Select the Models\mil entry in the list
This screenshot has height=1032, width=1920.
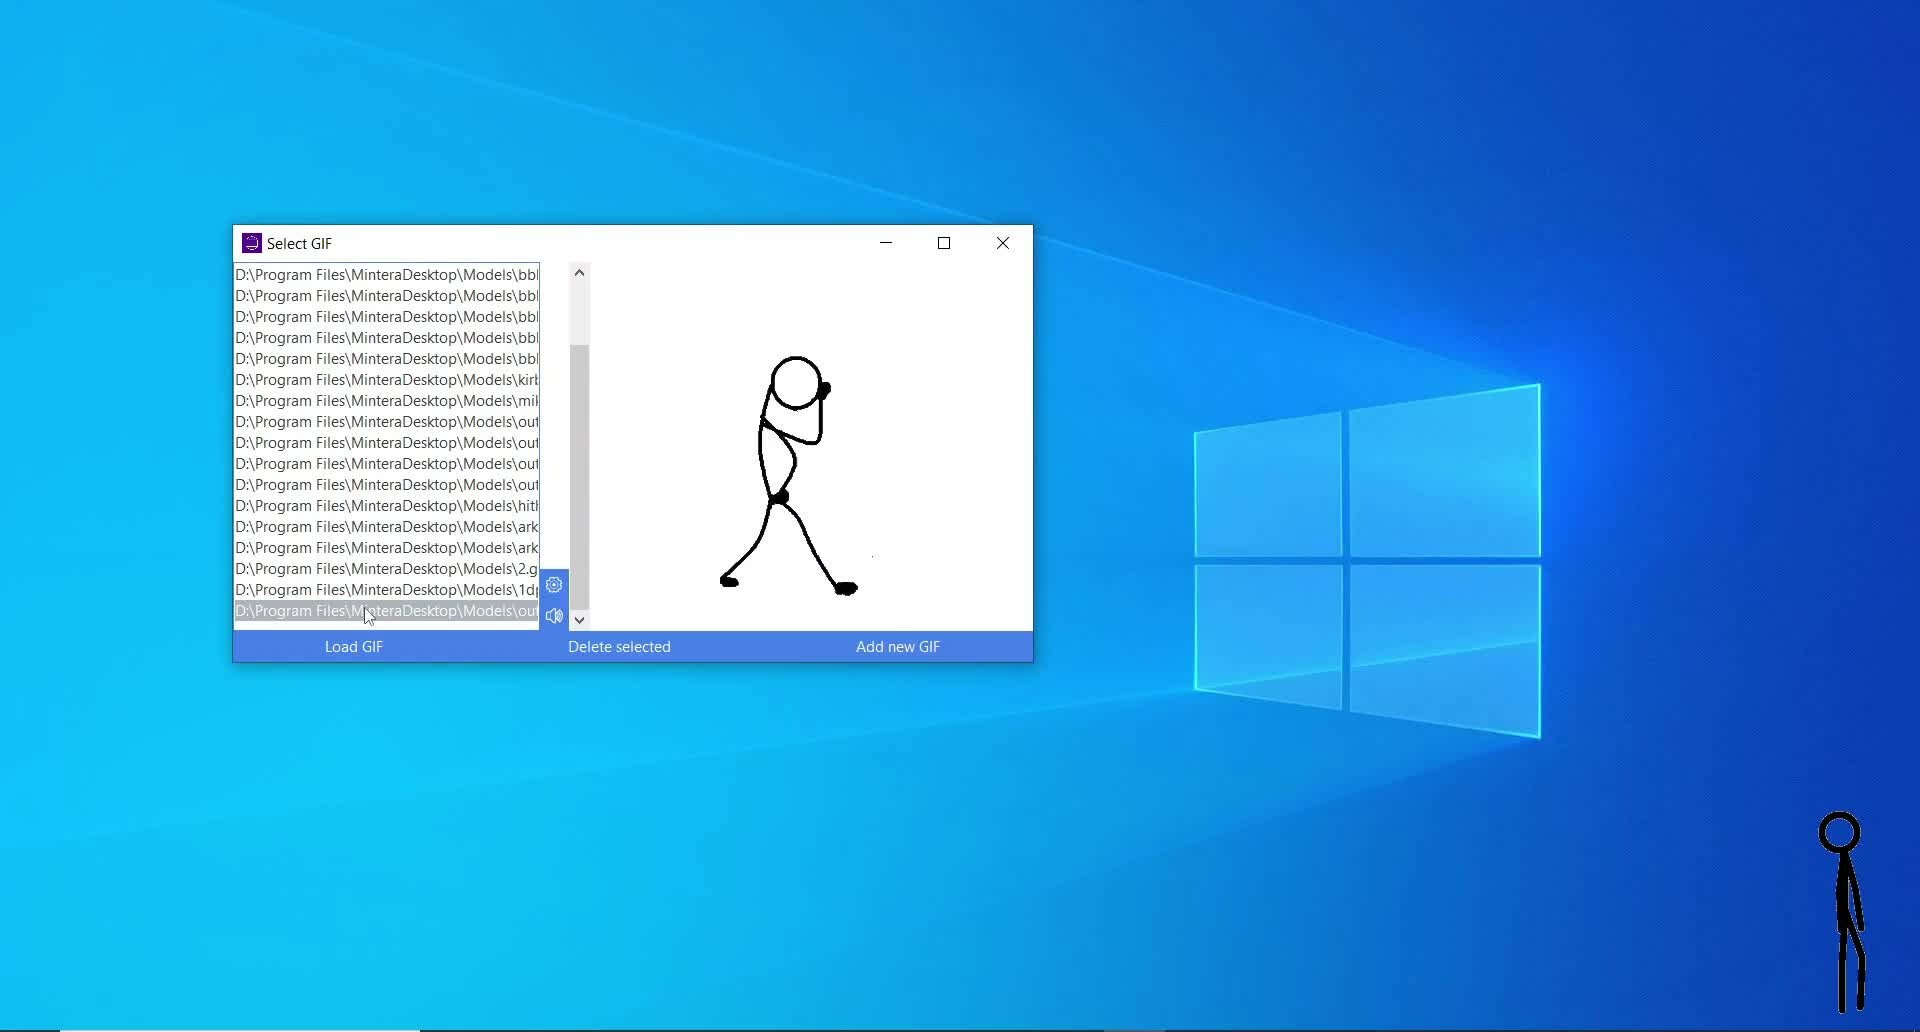pos(386,401)
